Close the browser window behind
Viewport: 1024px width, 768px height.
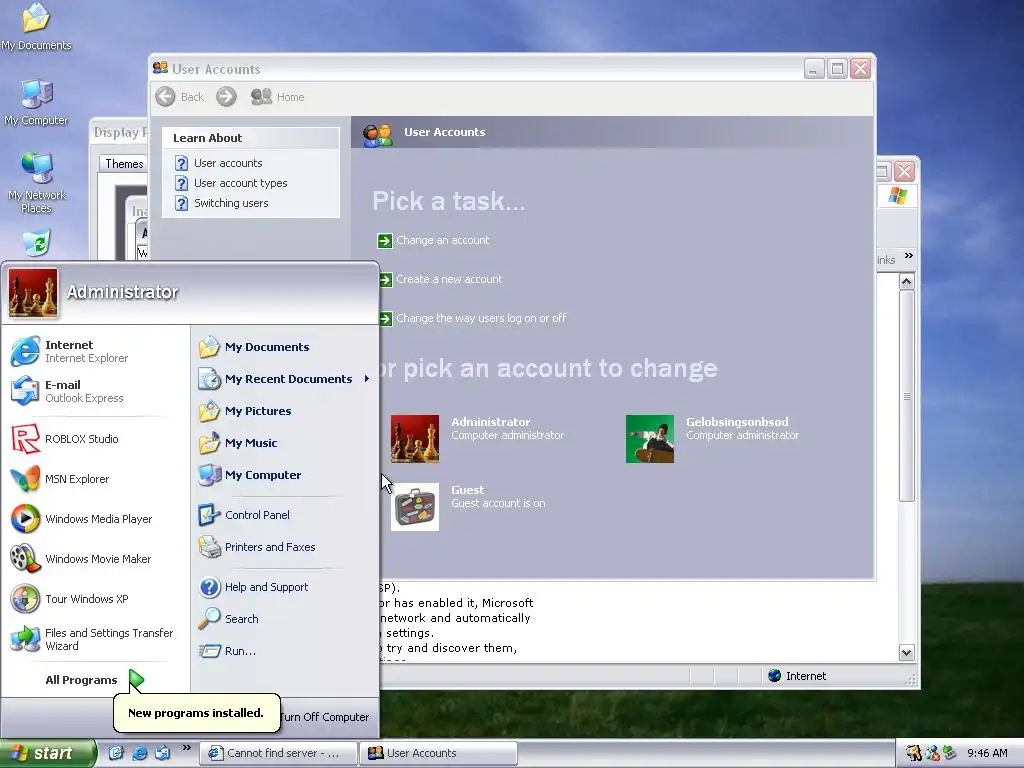[x=904, y=172]
